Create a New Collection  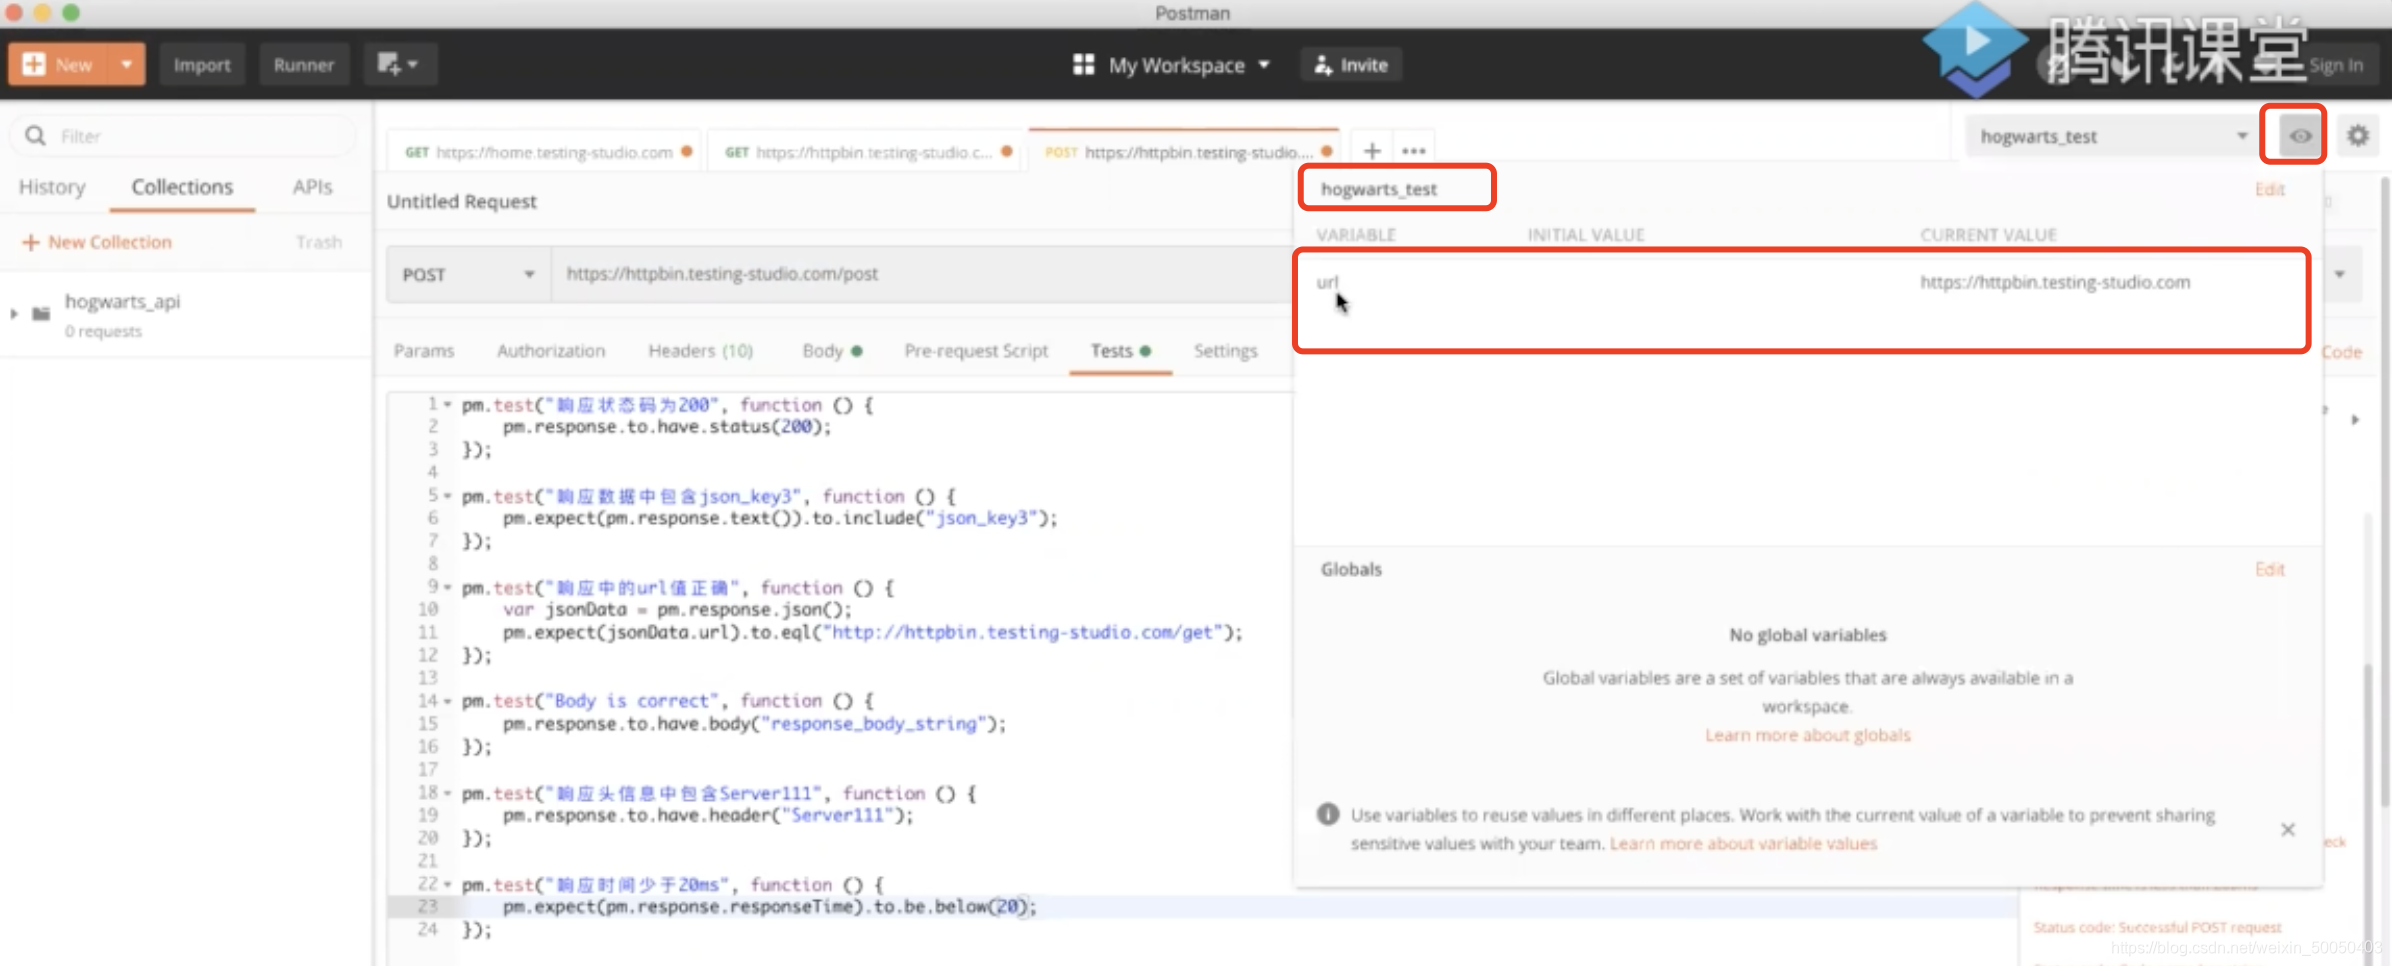(x=98, y=242)
